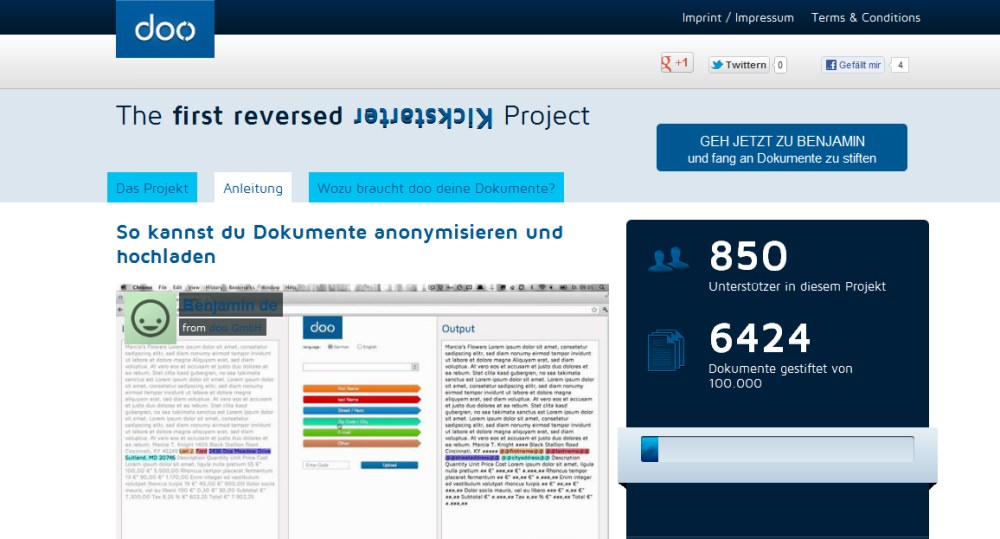Click the Enter Code field in video preview
The image size is (1000, 539).
[x=326, y=465]
